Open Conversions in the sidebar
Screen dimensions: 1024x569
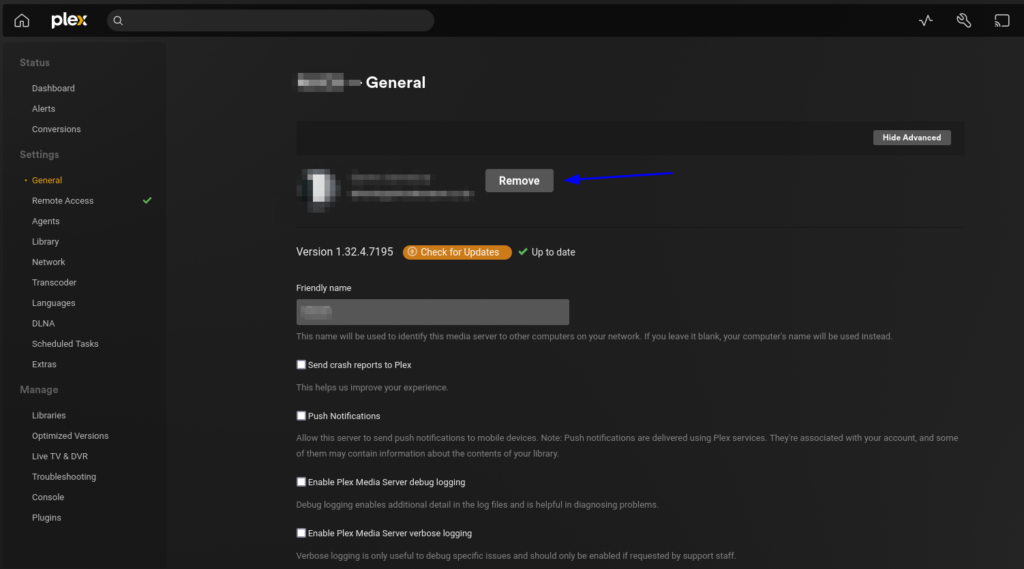pos(56,129)
